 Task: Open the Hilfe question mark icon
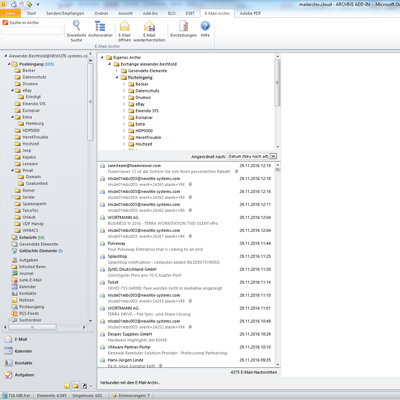tap(205, 29)
